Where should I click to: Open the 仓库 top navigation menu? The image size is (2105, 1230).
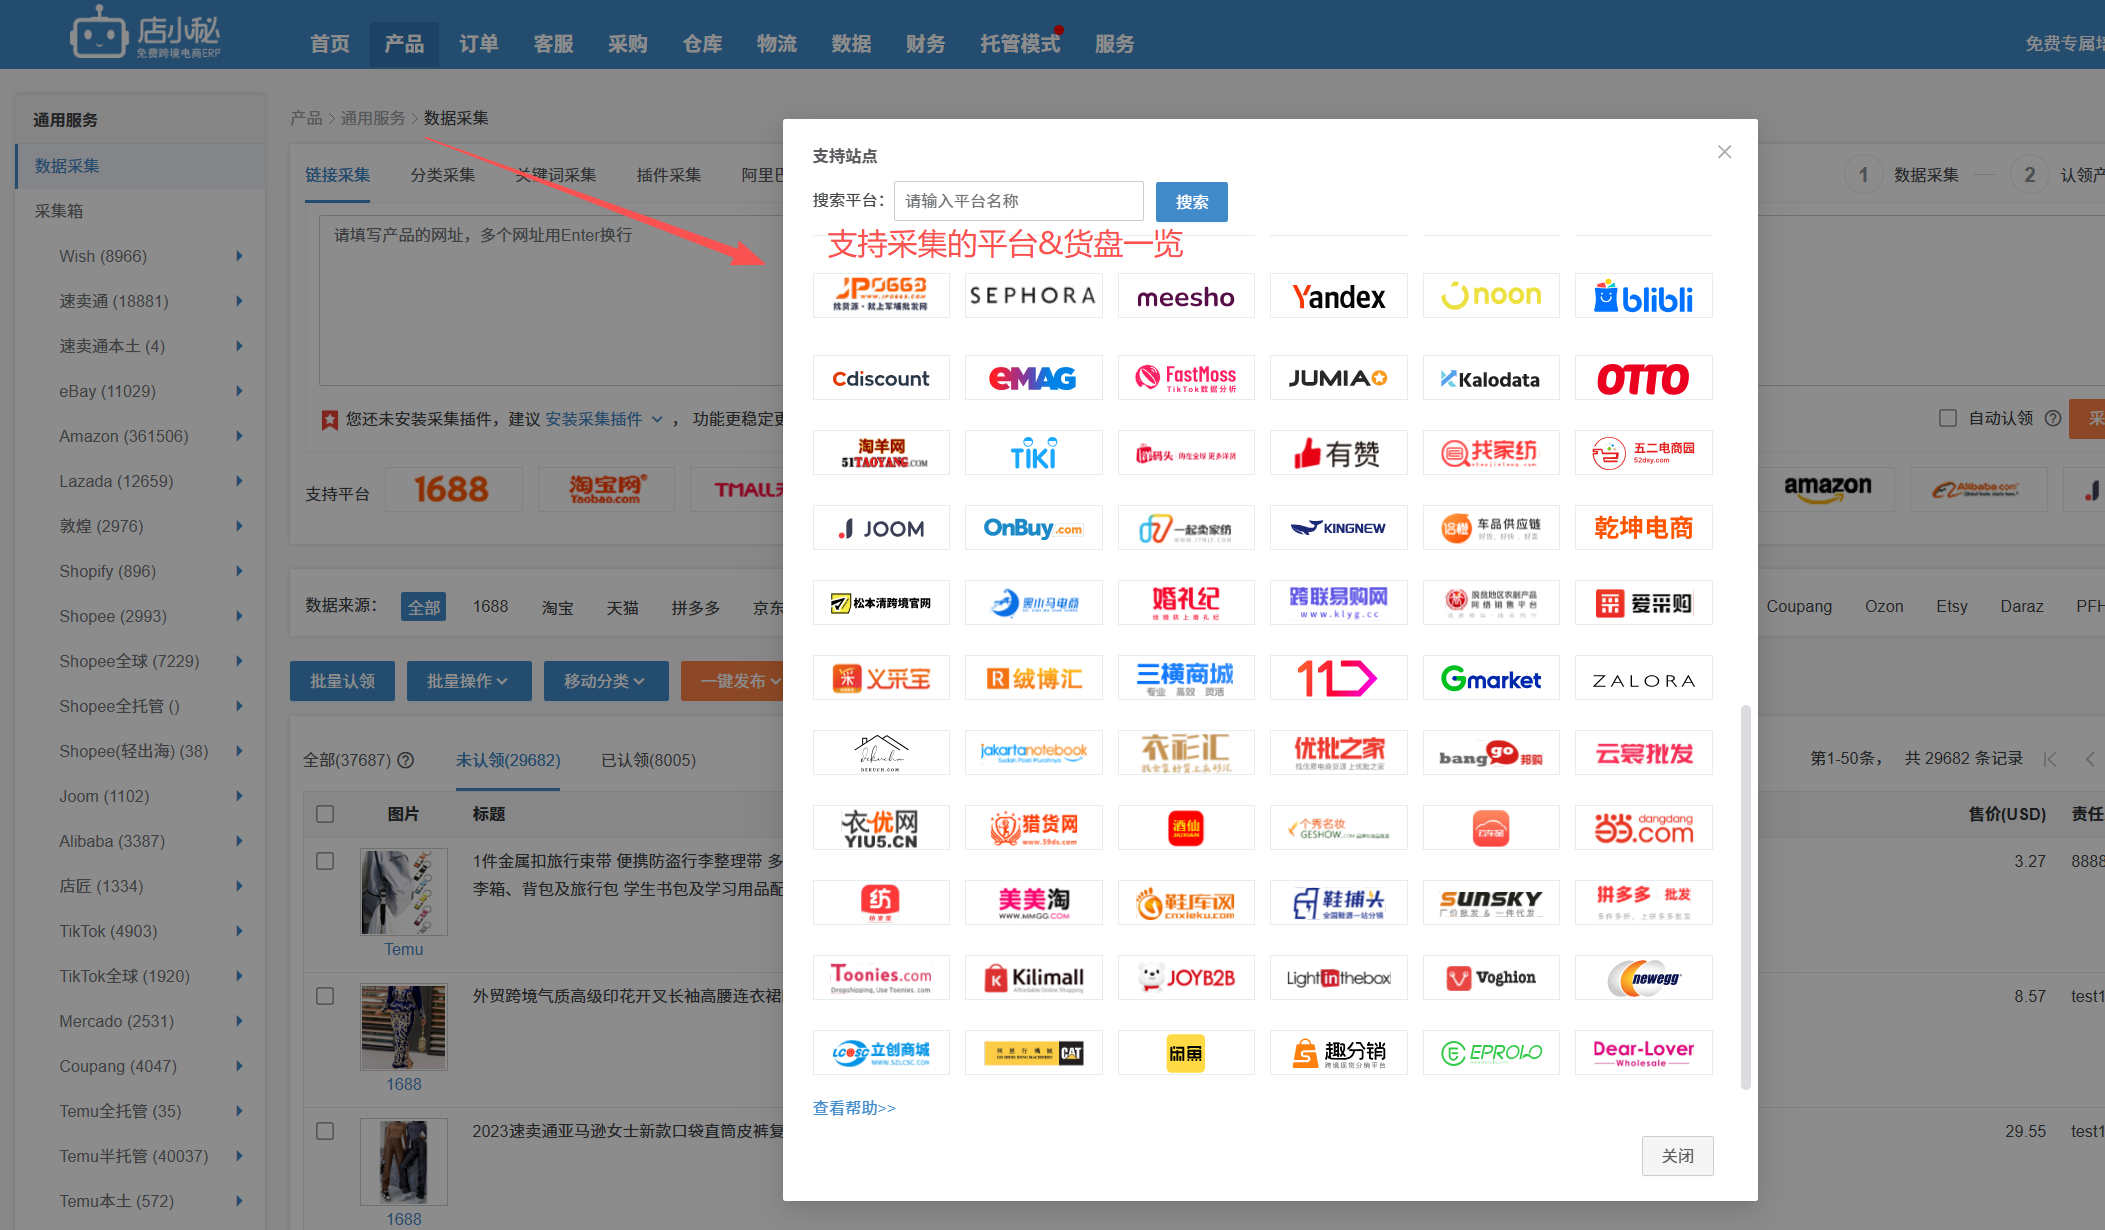point(702,44)
